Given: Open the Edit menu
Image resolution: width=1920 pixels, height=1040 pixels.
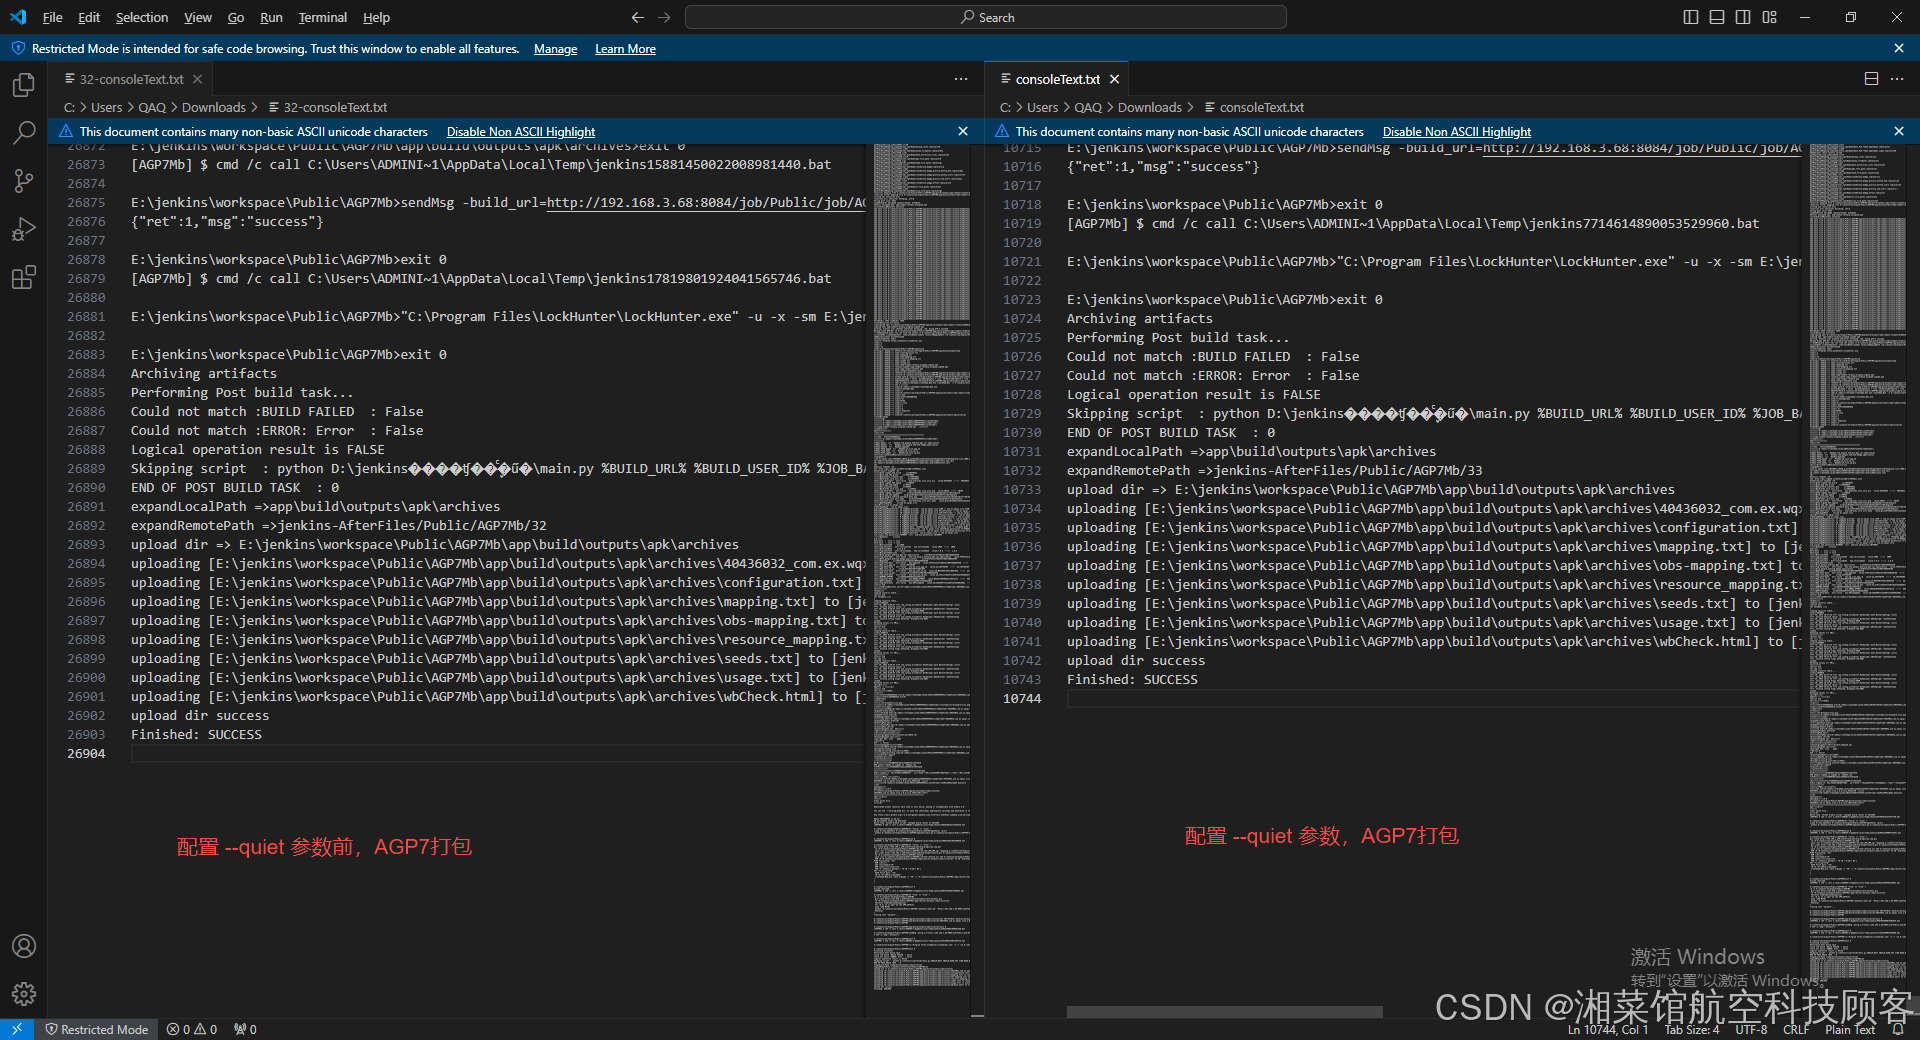Looking at the screenshot, I should pyautogui.click(x=89, y=17).
